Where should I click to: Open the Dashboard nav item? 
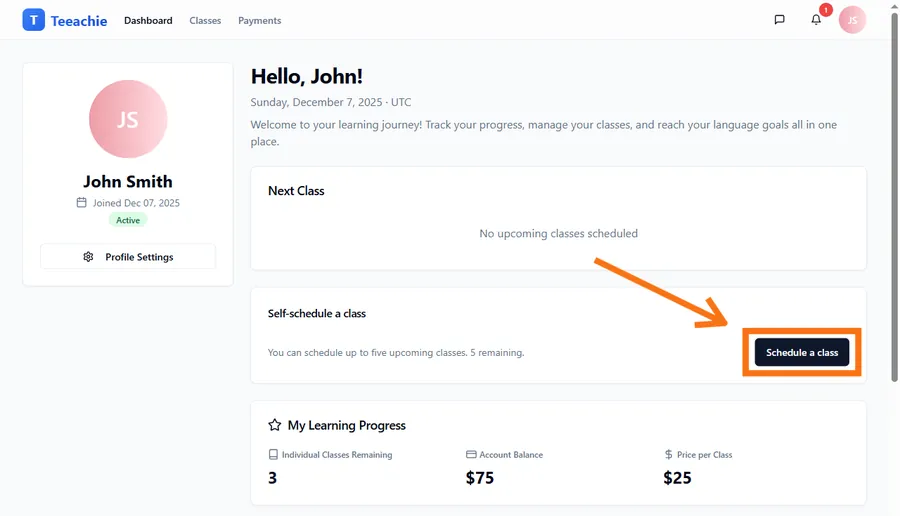tap(148, 20)
